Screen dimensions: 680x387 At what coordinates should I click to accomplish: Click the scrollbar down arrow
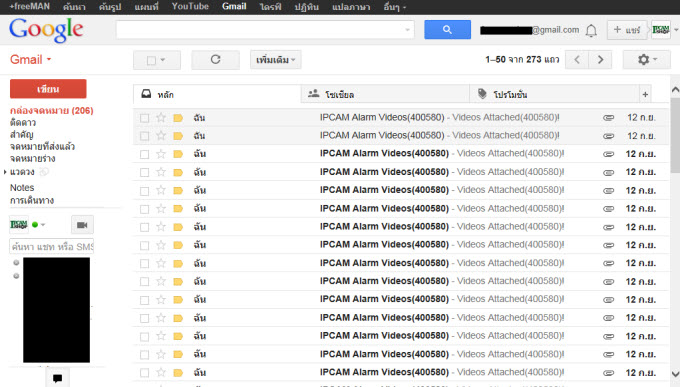pos(675,374)
